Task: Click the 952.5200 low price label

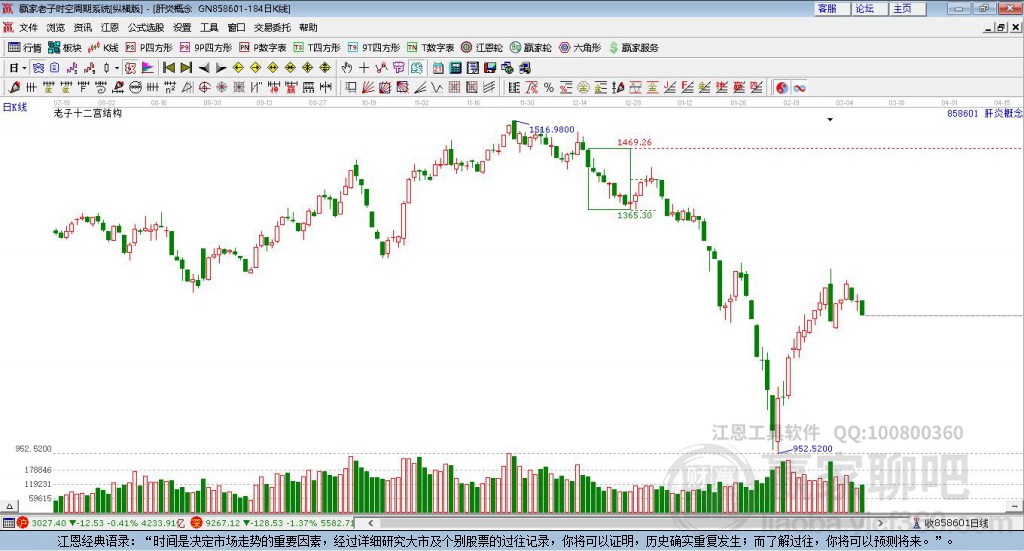Action: (812, 449)
